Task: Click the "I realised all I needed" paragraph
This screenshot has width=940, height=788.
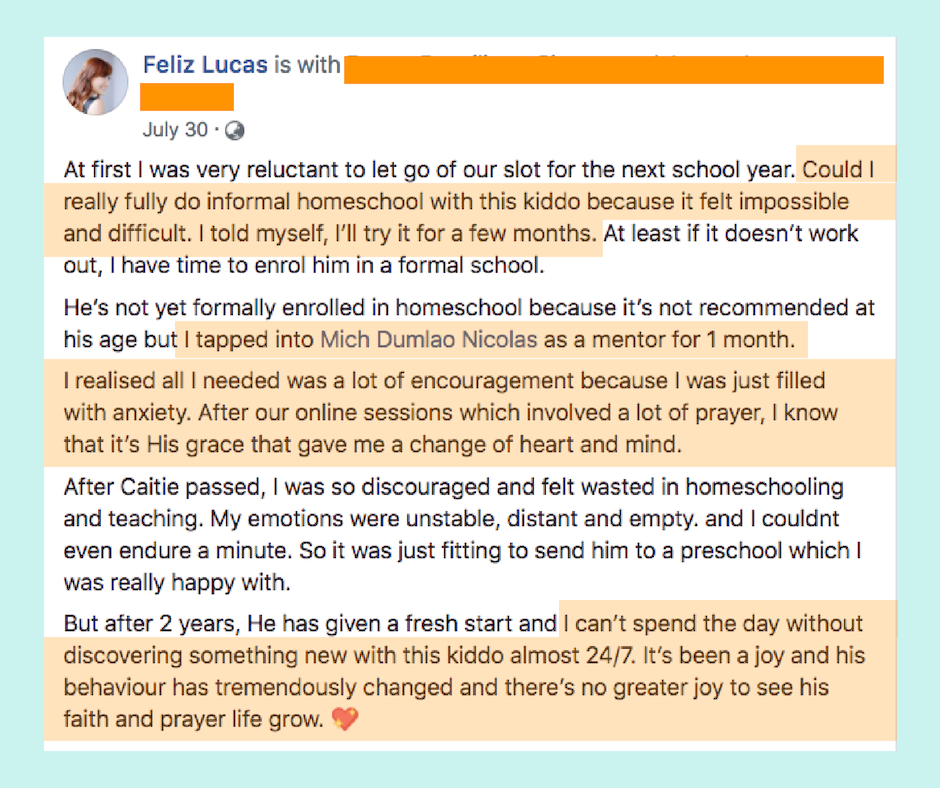Action: (450, 413)
